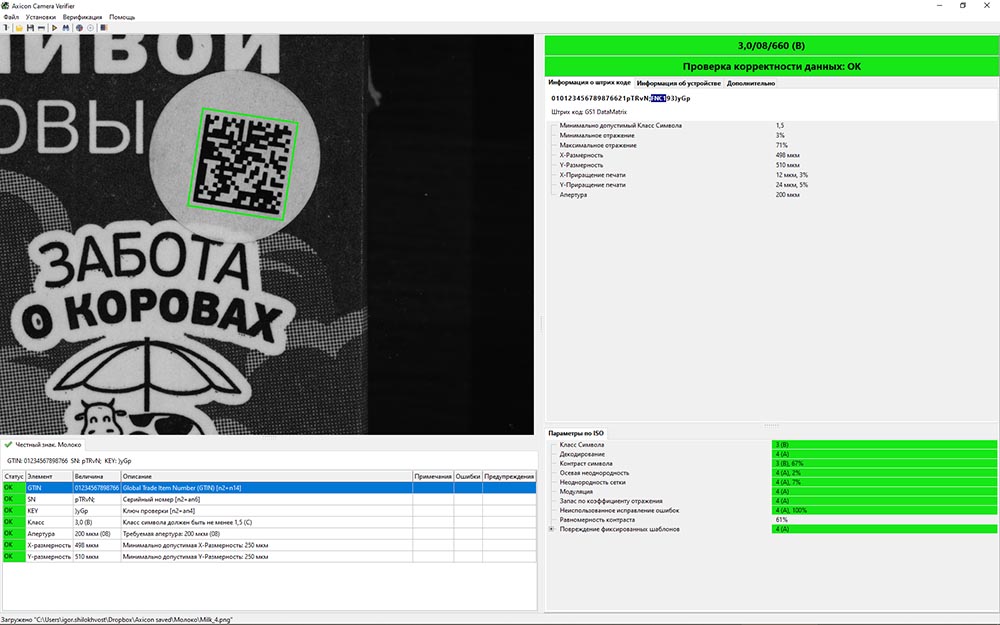Click the Axicon Camera Verifier app icon
This screenshot has width=1000, height=625.
click(x=5, y=6)
